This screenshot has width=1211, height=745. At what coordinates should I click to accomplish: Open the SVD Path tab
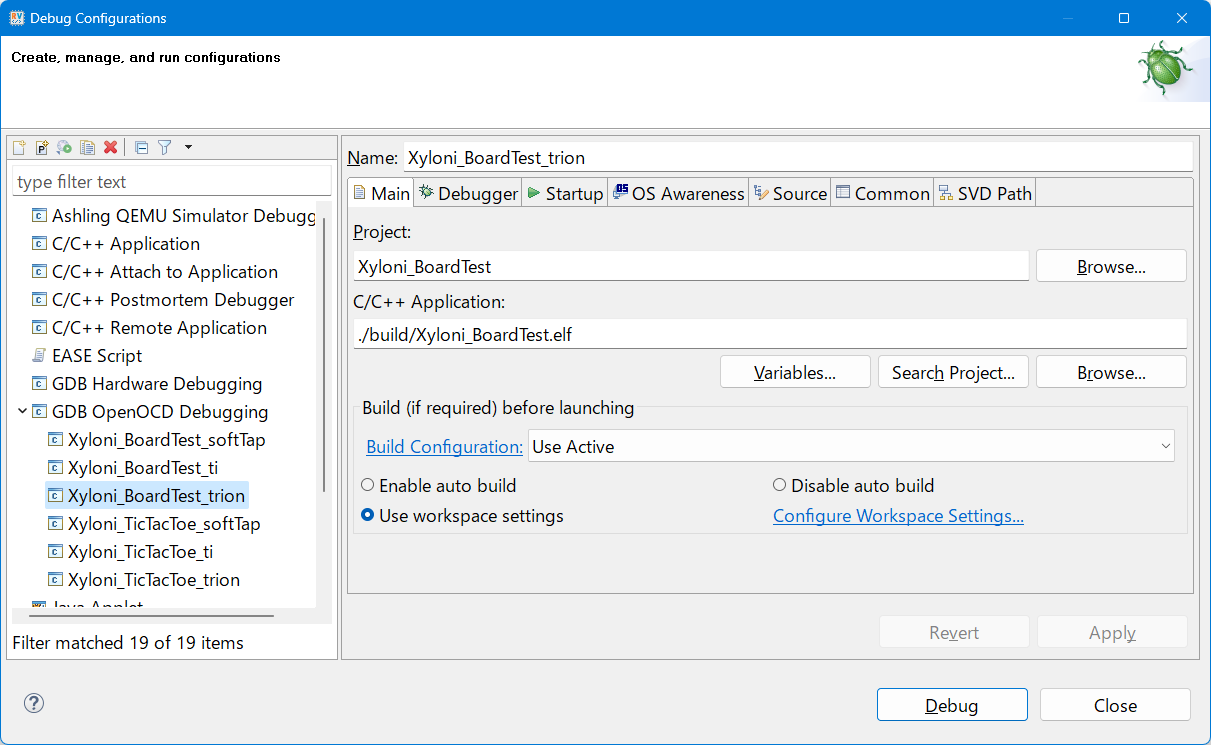coord(984,193)
